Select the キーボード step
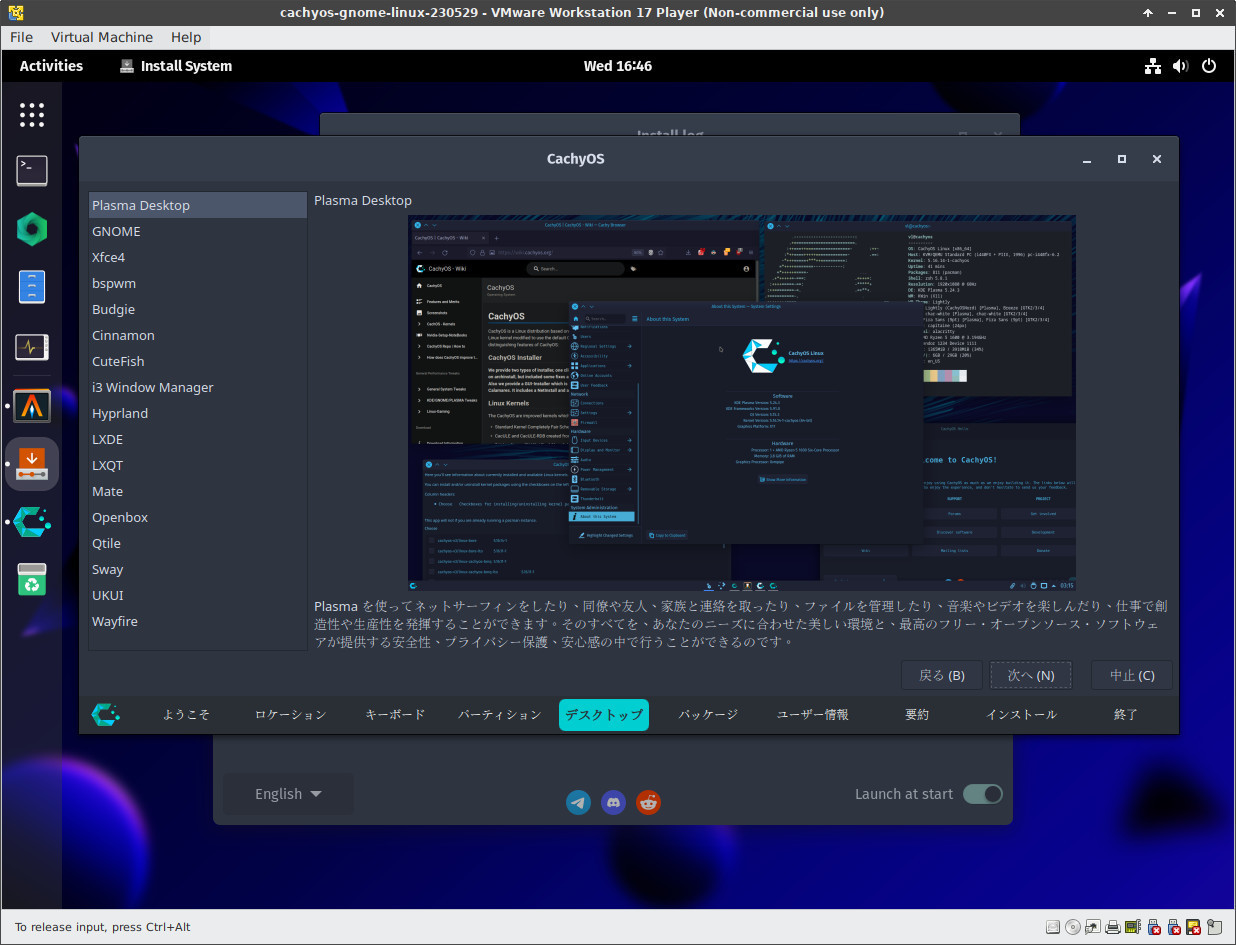This screenshot has height=945, width=1236. point(395,715)
